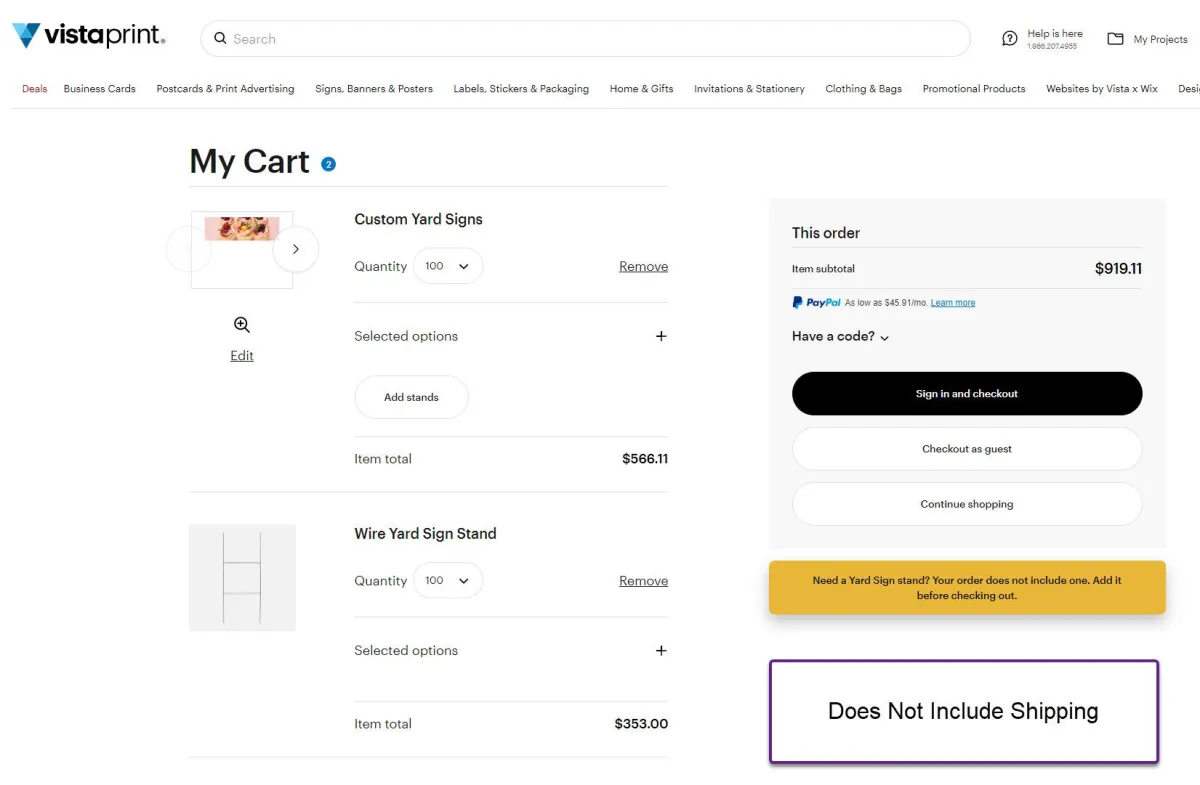Open Custom Yard Signs quantity dropdown
The height and width of the screenshot is (785, 1200).
447,266
